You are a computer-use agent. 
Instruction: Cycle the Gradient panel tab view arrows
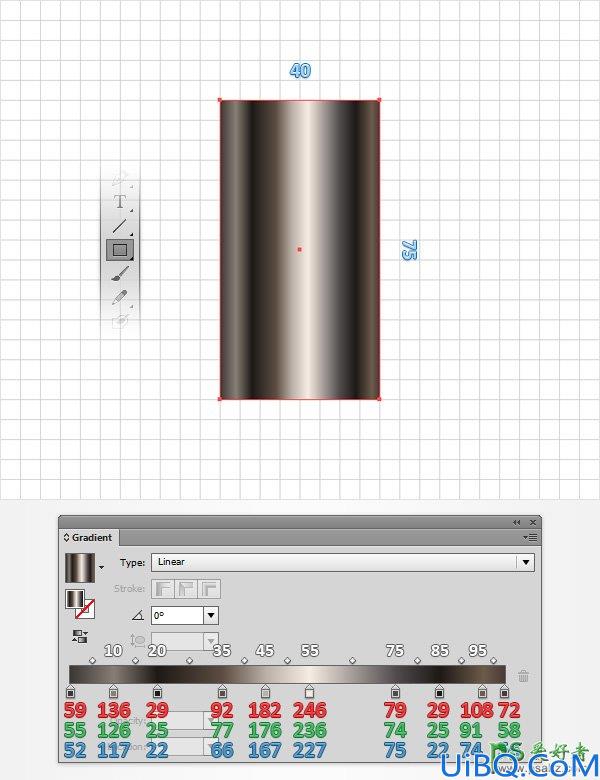66,537
